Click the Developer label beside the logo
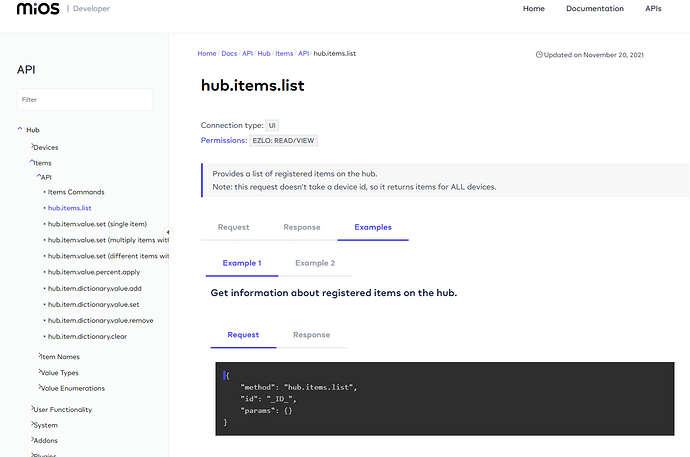690x457 pixels. click(91, 8)
